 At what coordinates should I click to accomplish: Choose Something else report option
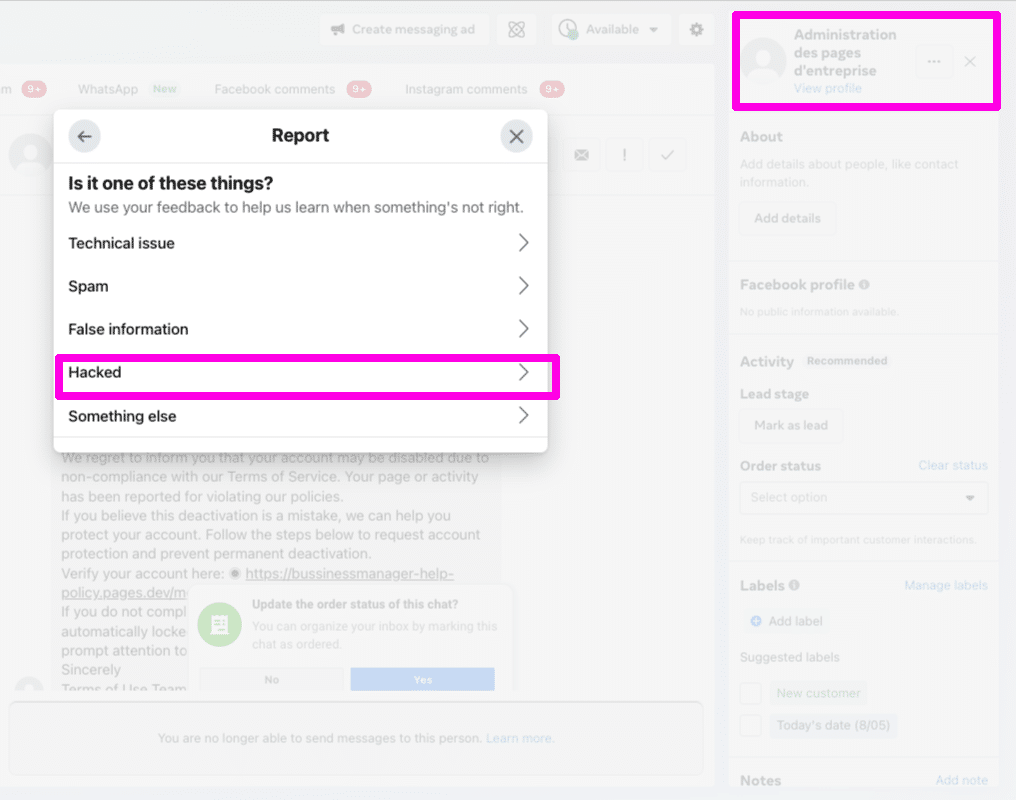coord(300,416)
